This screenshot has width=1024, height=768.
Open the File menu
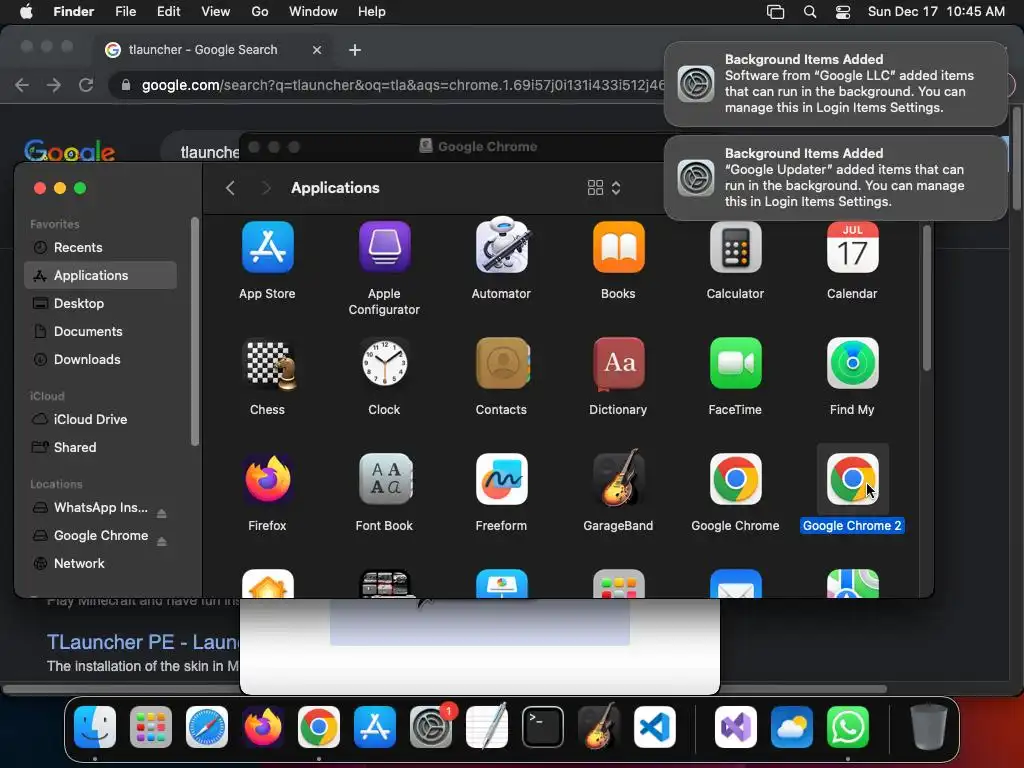click(x=125, y=12)
